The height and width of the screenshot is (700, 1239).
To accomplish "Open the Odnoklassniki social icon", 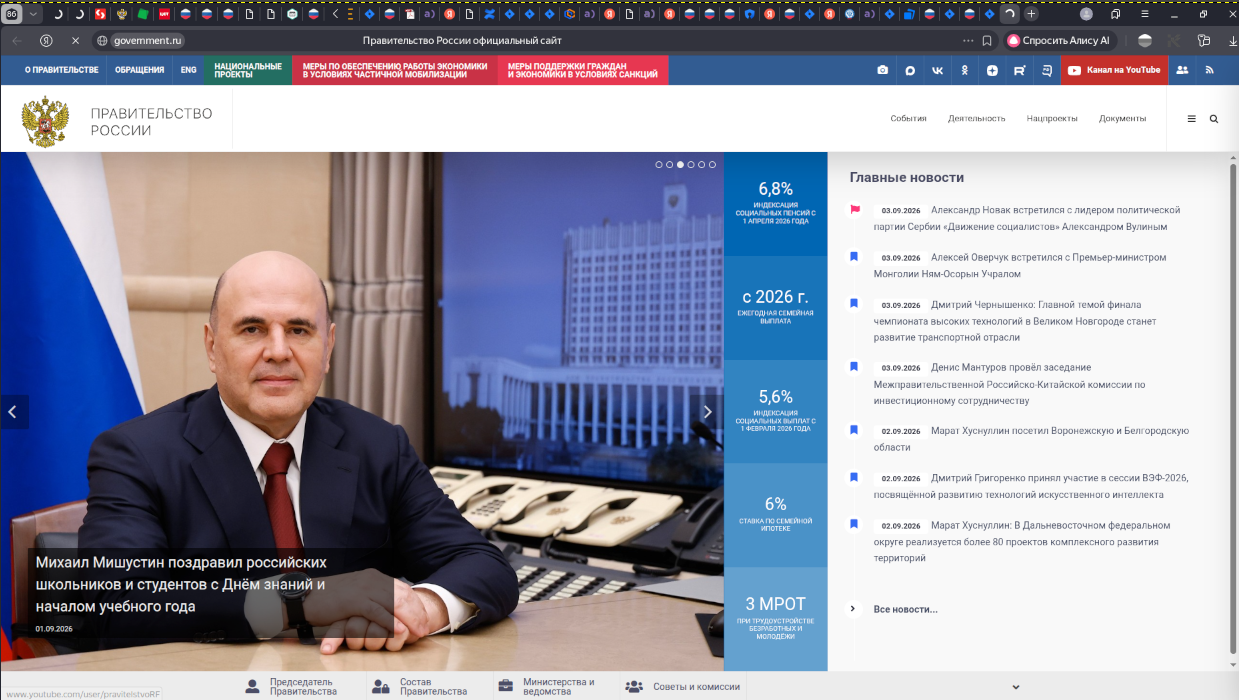I will point(964,70).
